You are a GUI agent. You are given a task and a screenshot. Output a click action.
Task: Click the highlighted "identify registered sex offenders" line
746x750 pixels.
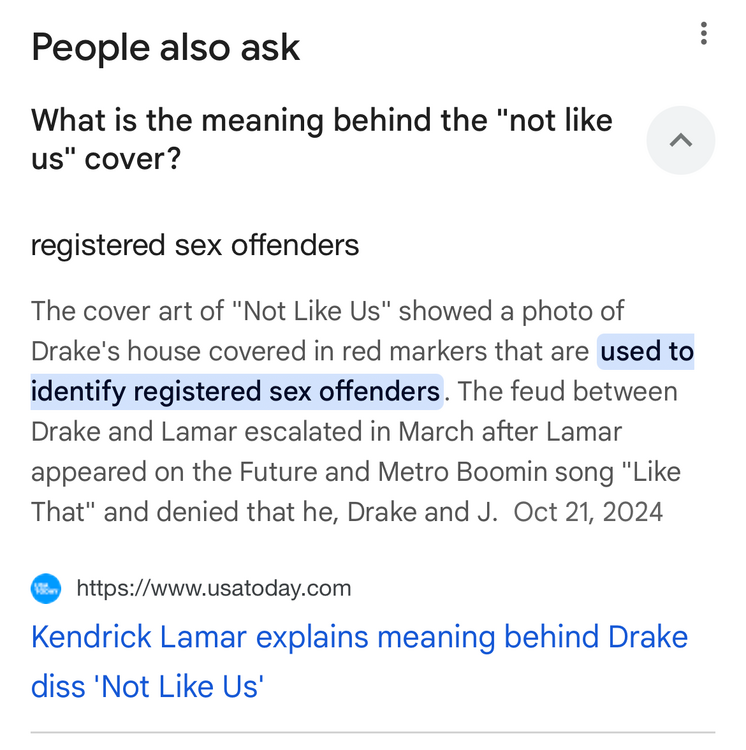click(236, 391)
